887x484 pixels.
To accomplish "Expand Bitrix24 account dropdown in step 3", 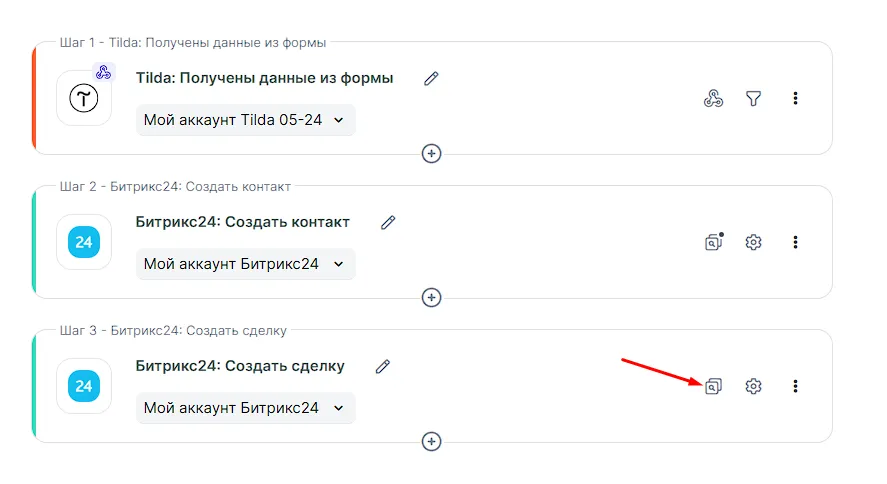I will click(x=245, y=408).
